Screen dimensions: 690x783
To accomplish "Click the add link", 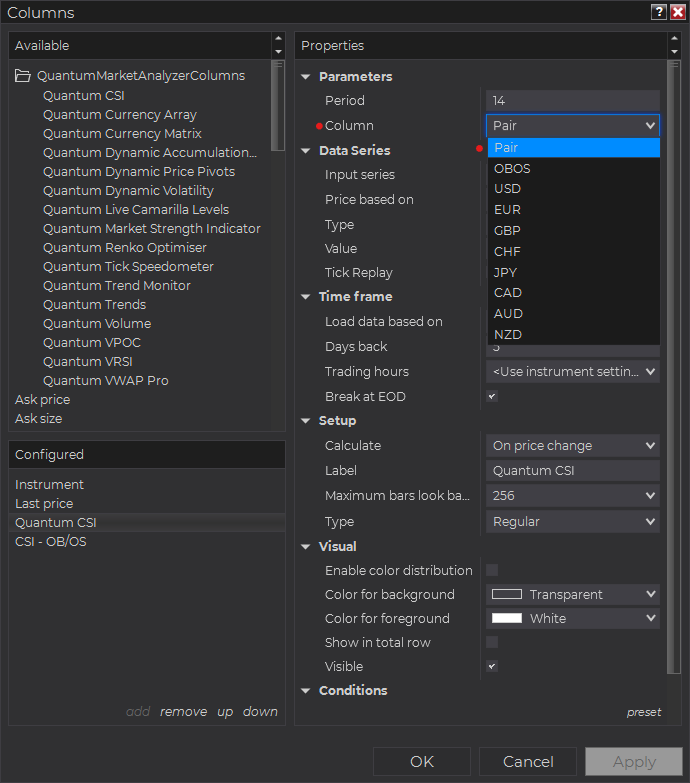I will (x=138, y=712).
